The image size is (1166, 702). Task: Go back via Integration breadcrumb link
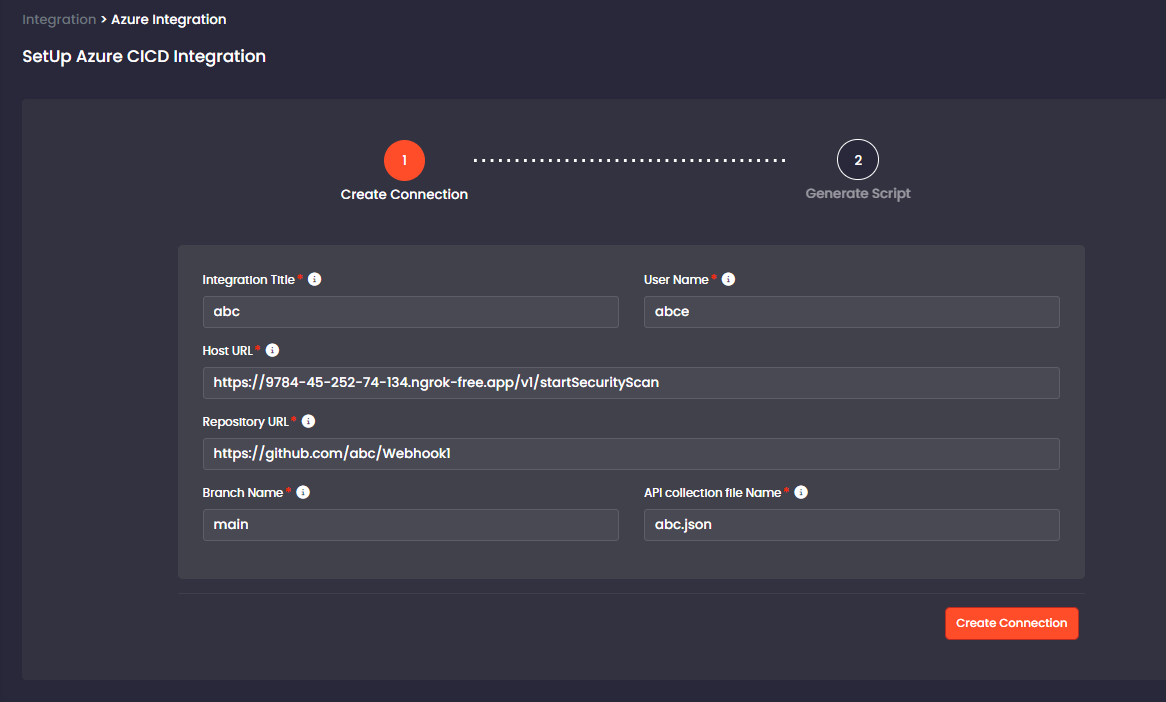click(x=59, y=19)
